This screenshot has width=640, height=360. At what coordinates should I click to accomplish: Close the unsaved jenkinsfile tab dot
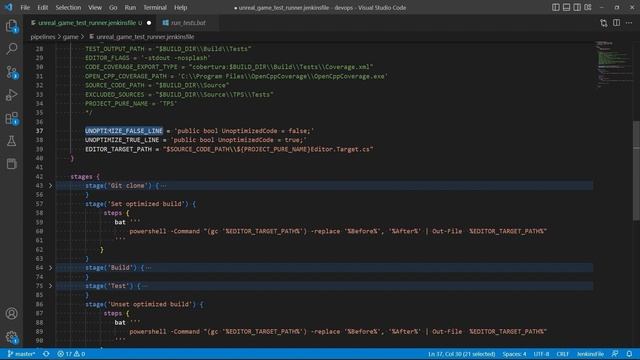[149, 23]
